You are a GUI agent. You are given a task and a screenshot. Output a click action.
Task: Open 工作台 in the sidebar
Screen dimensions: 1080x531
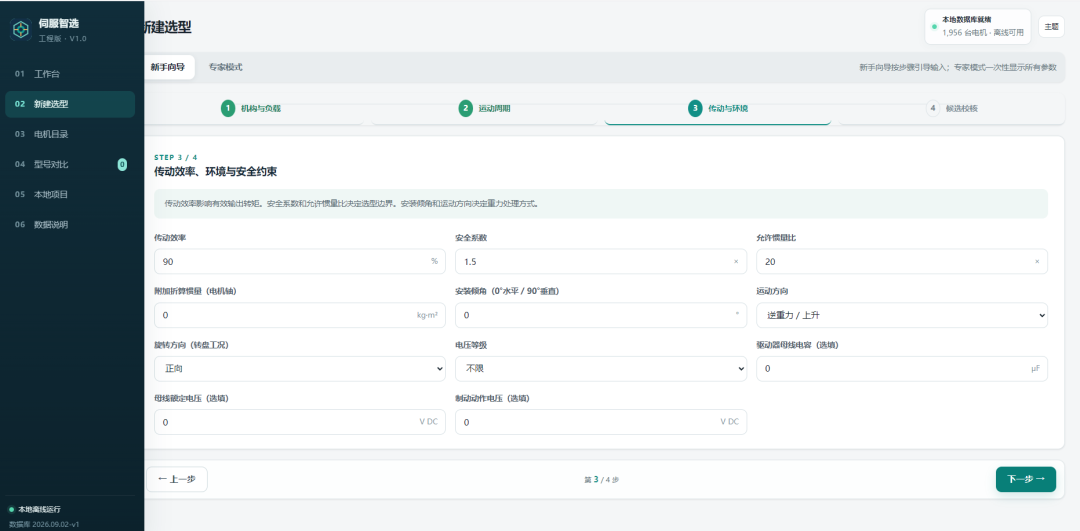coord(70,74)
